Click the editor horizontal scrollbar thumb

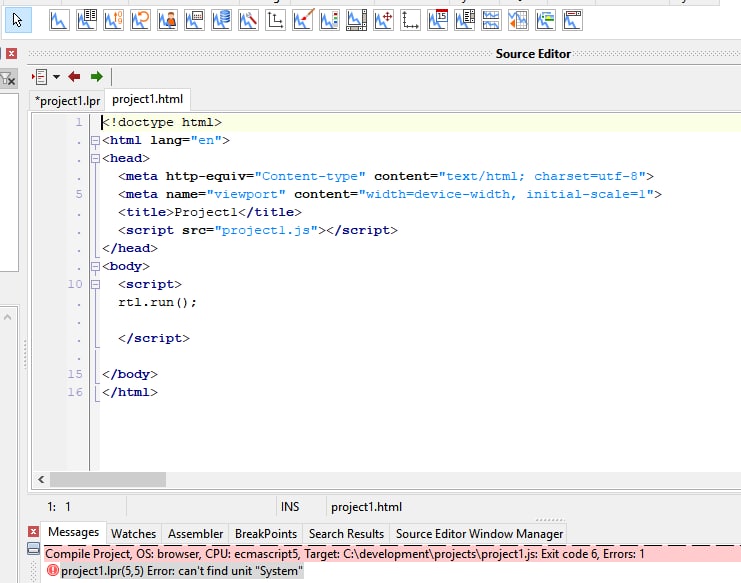click(108, 480)
